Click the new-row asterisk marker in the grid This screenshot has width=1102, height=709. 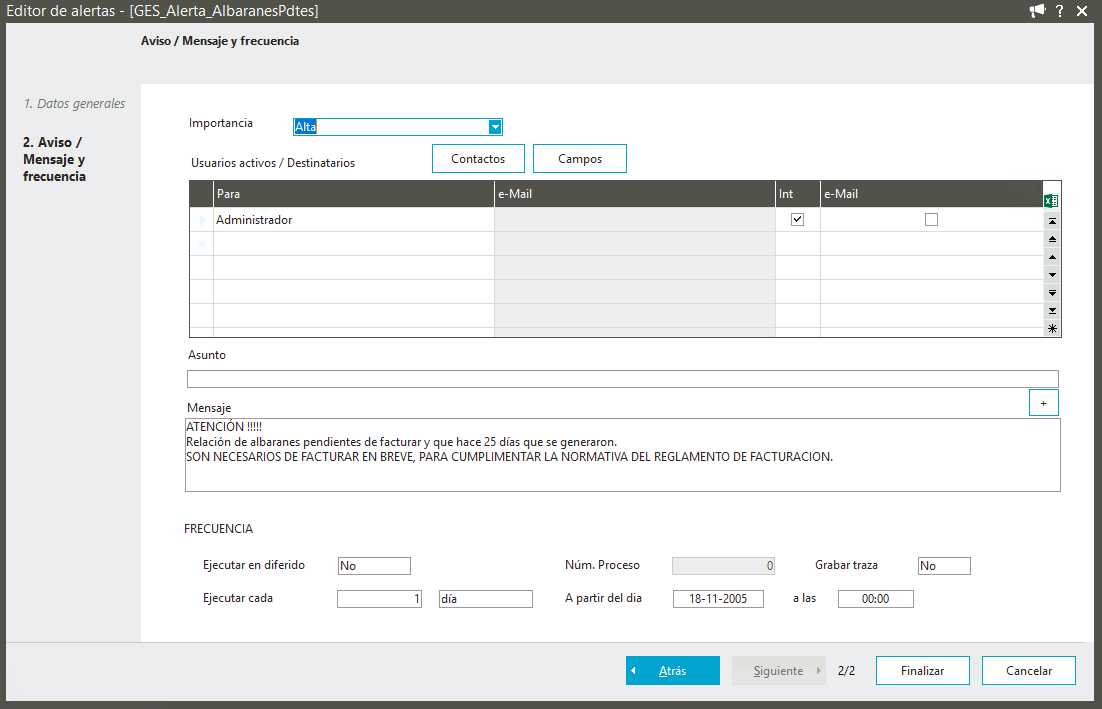point(202,244)
